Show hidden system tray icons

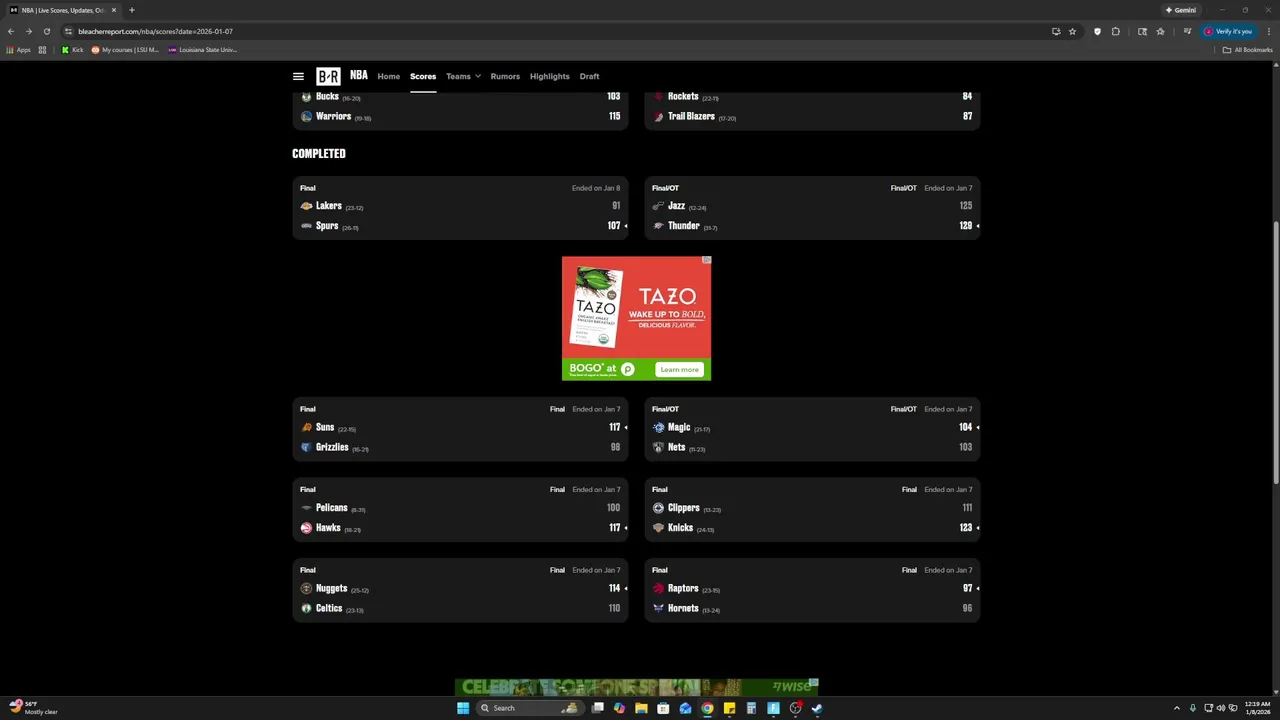[1176, 708]
